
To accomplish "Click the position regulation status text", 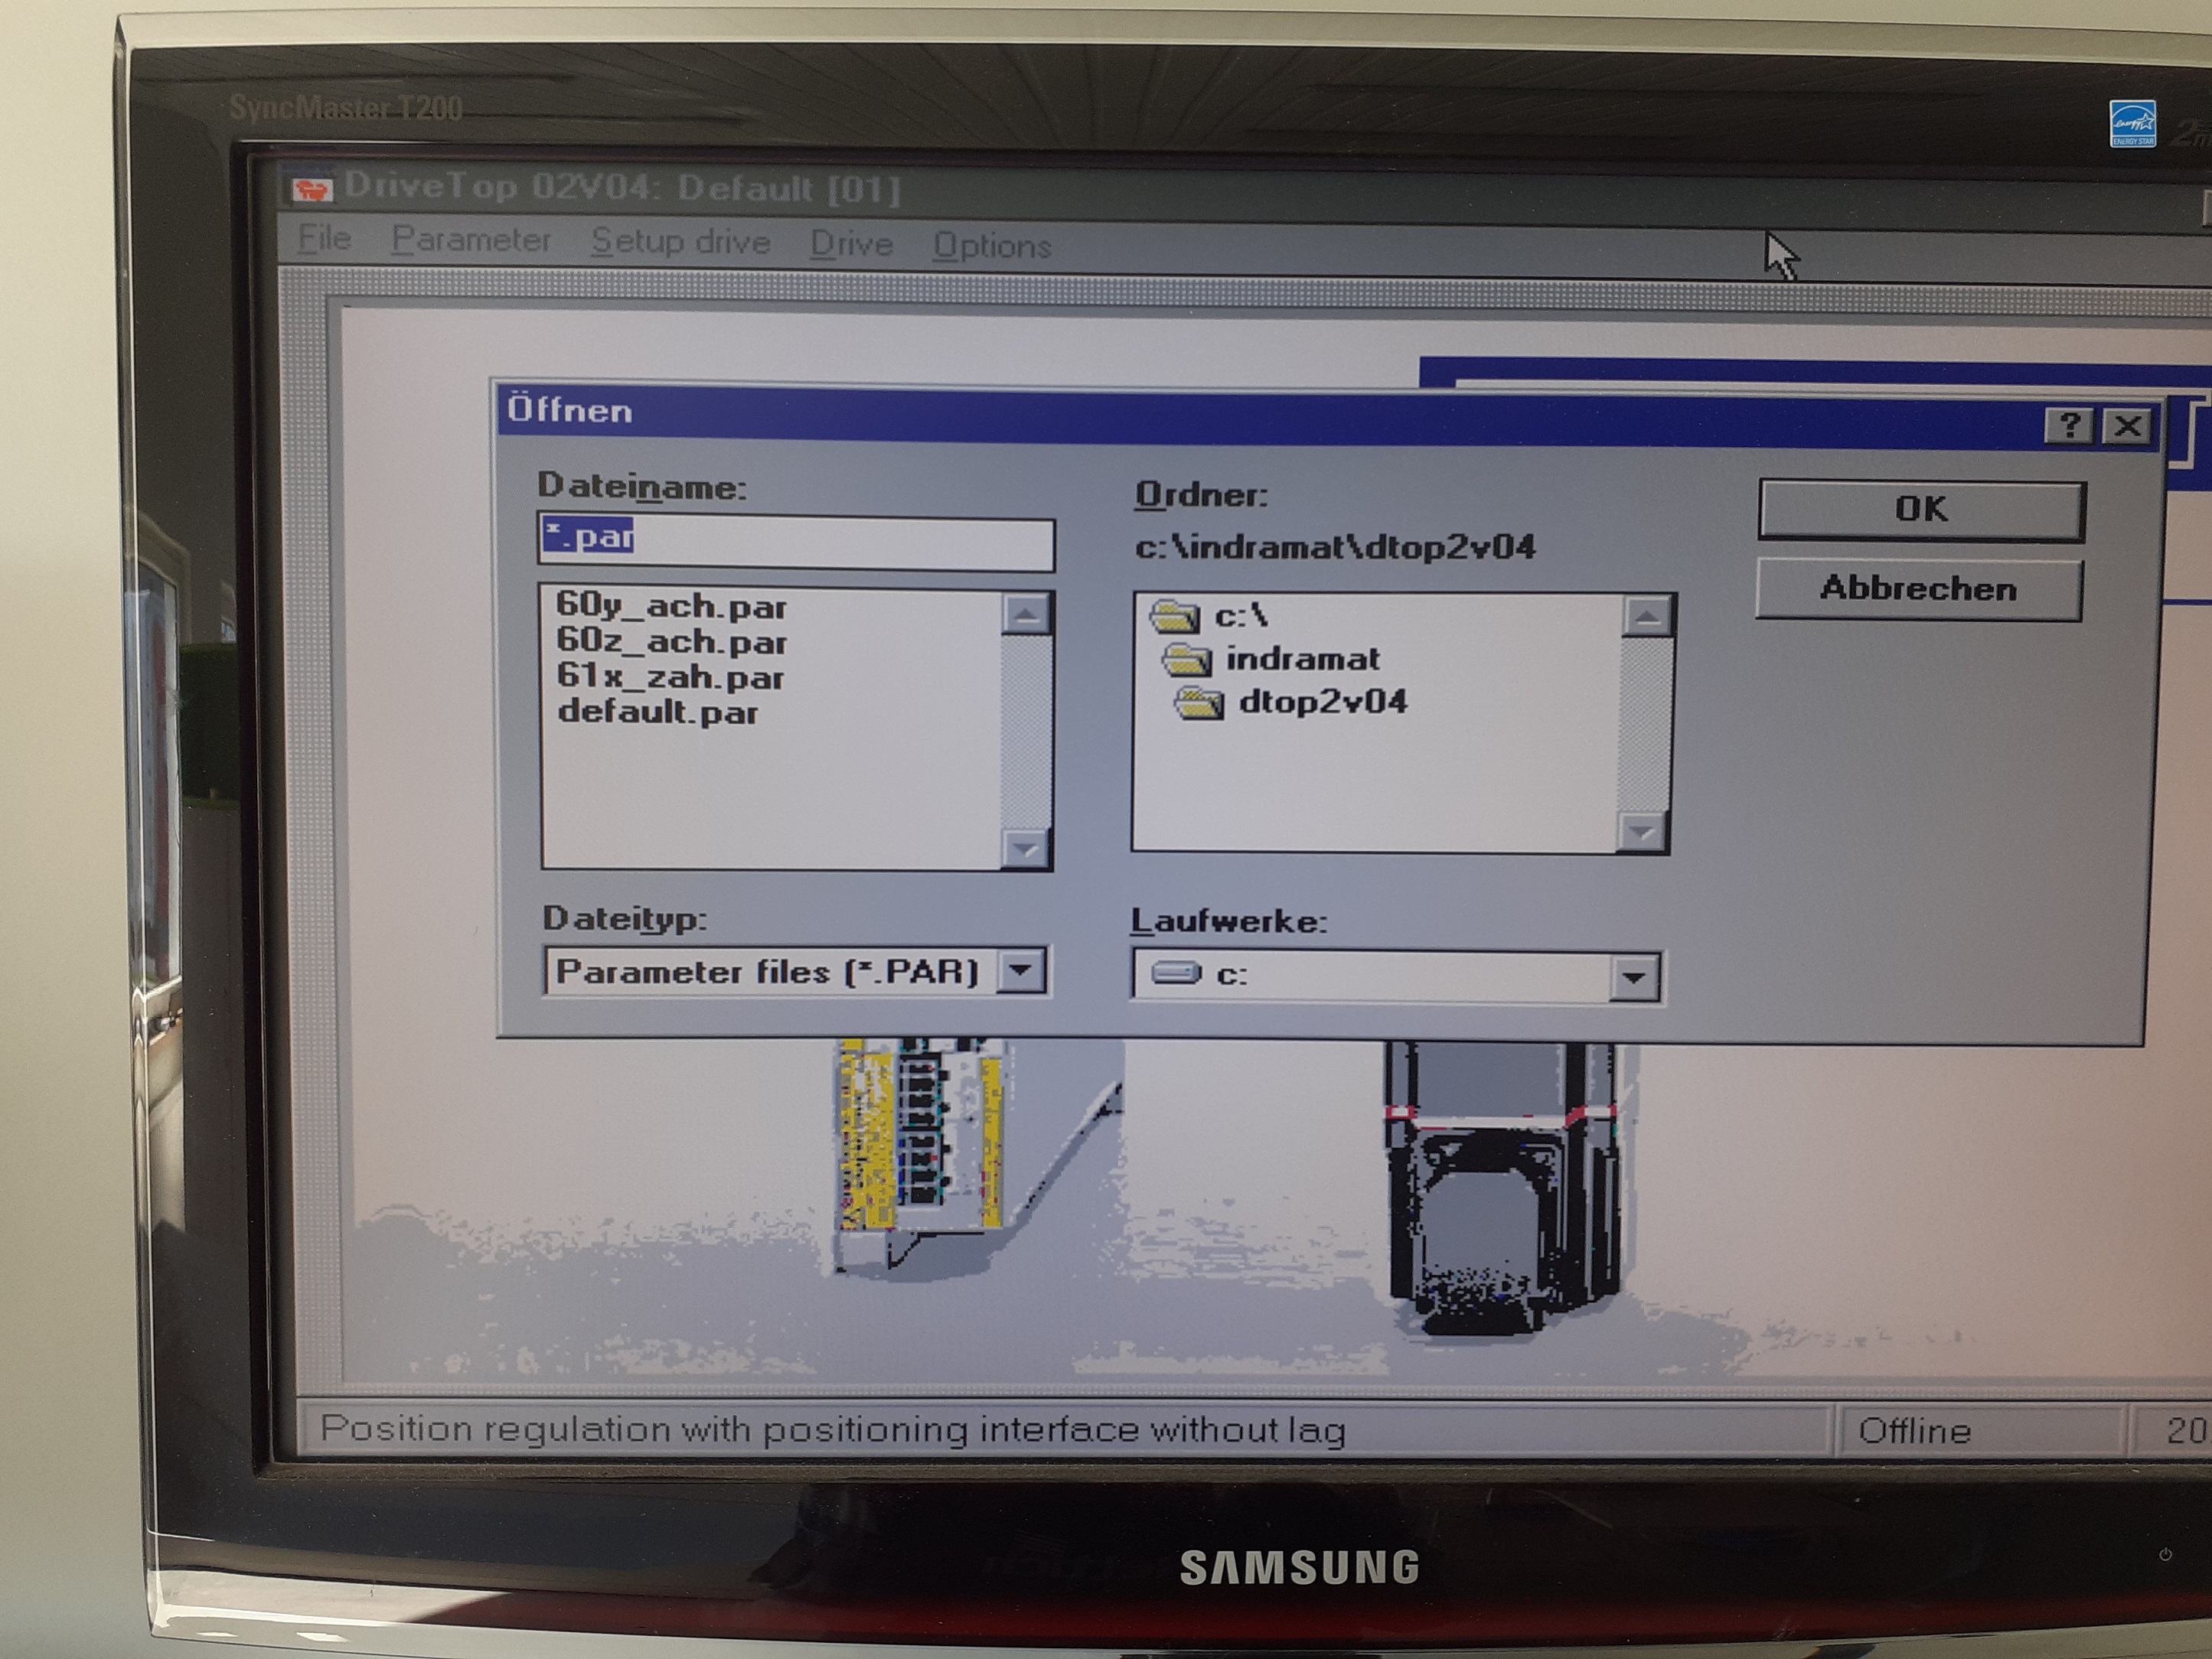I will 832,1429.
